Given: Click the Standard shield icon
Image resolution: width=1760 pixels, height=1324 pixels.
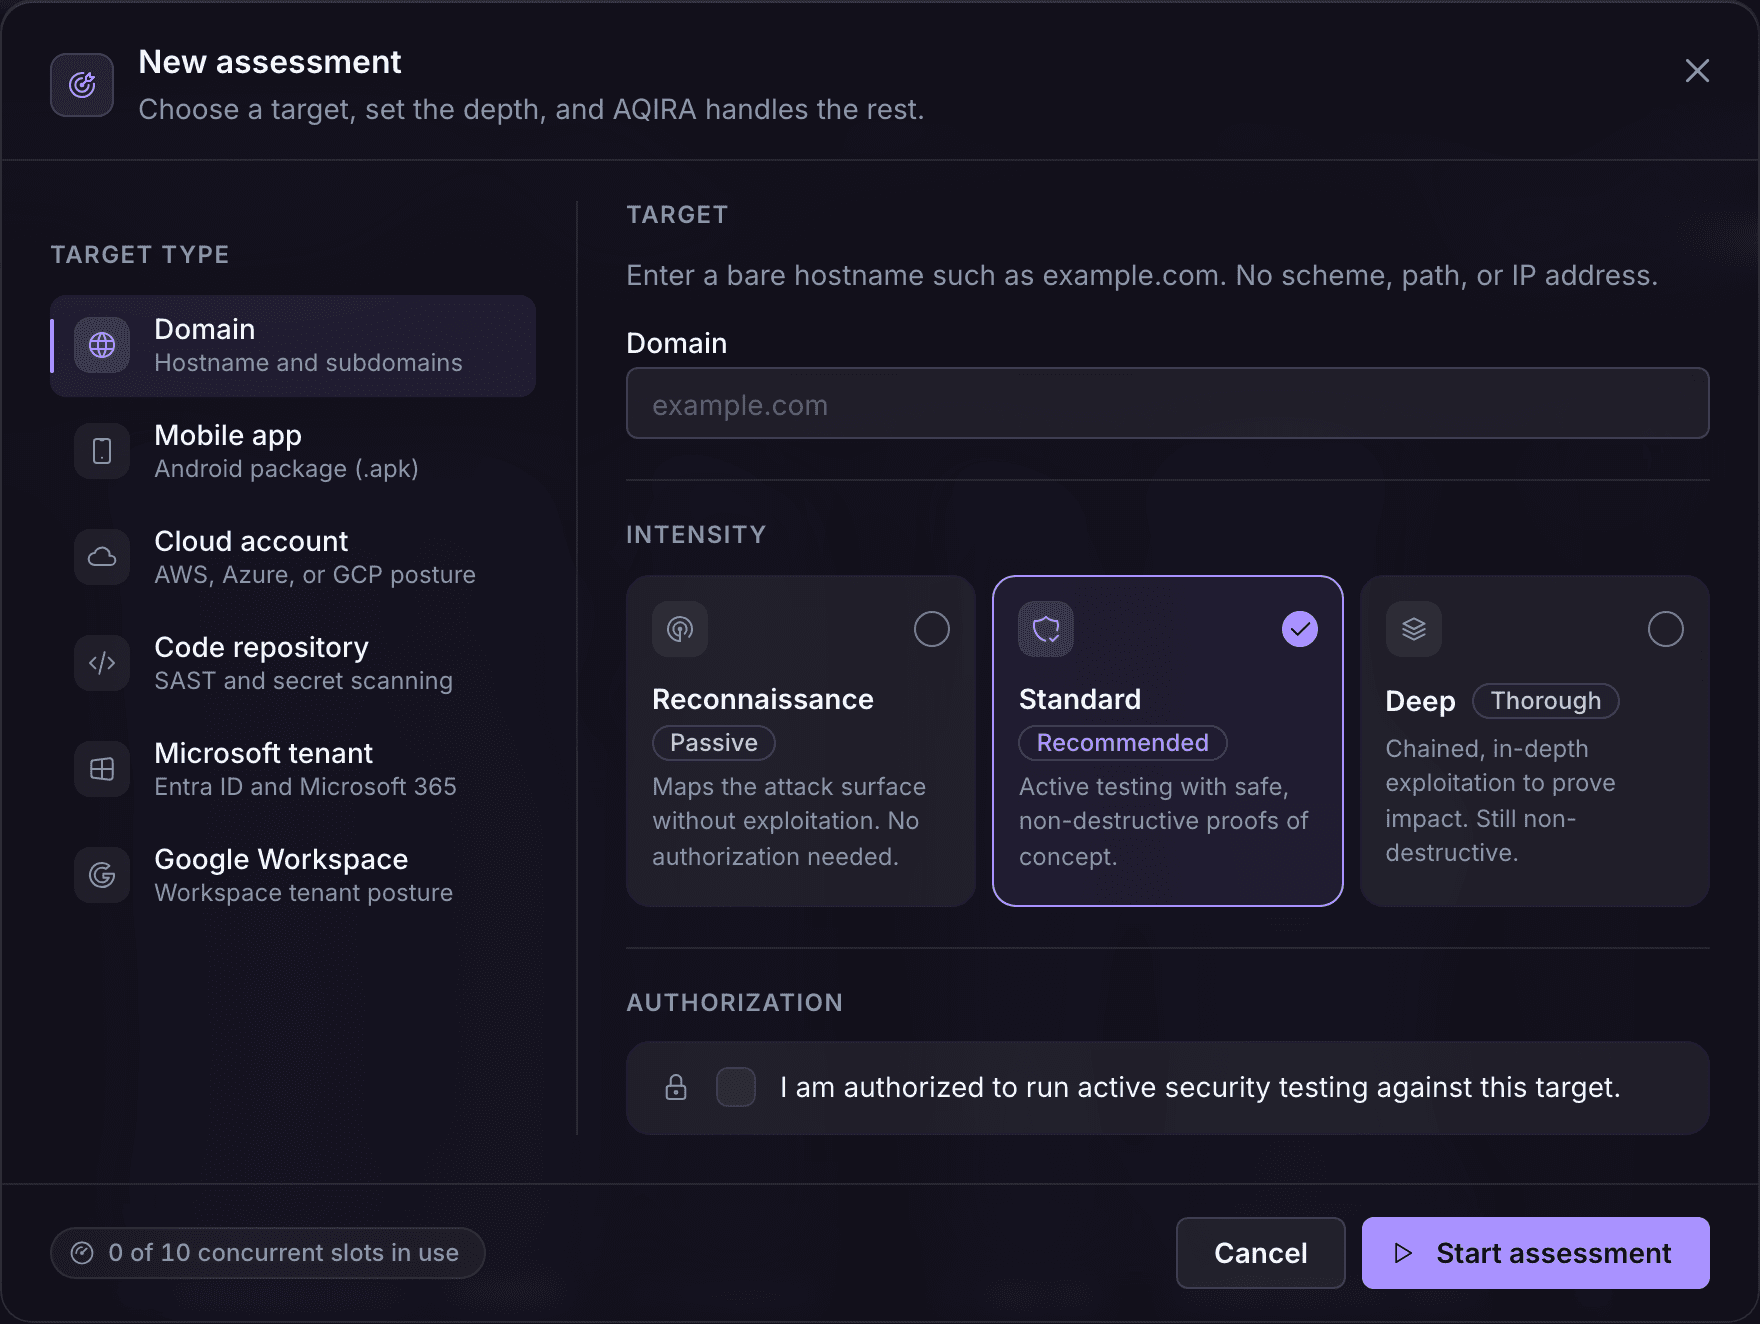Looking at the screenshot, I should (1046, 629).
